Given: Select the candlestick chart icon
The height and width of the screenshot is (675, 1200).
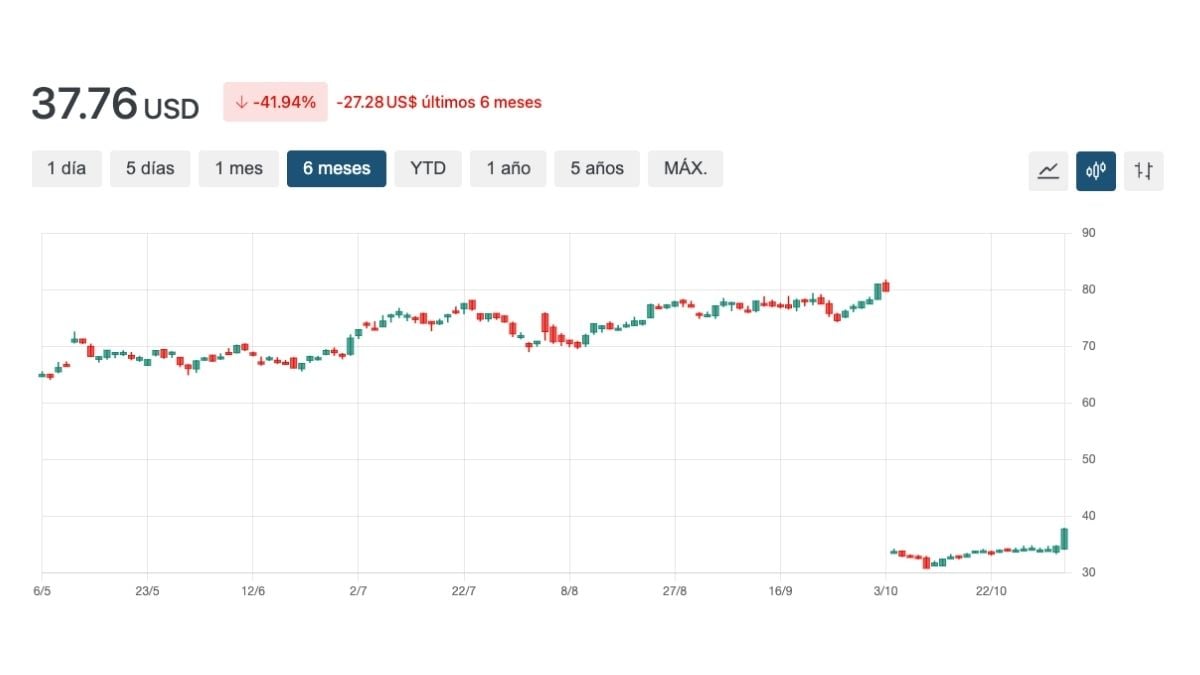Looking at the screenshot, I should [1096, 170].
